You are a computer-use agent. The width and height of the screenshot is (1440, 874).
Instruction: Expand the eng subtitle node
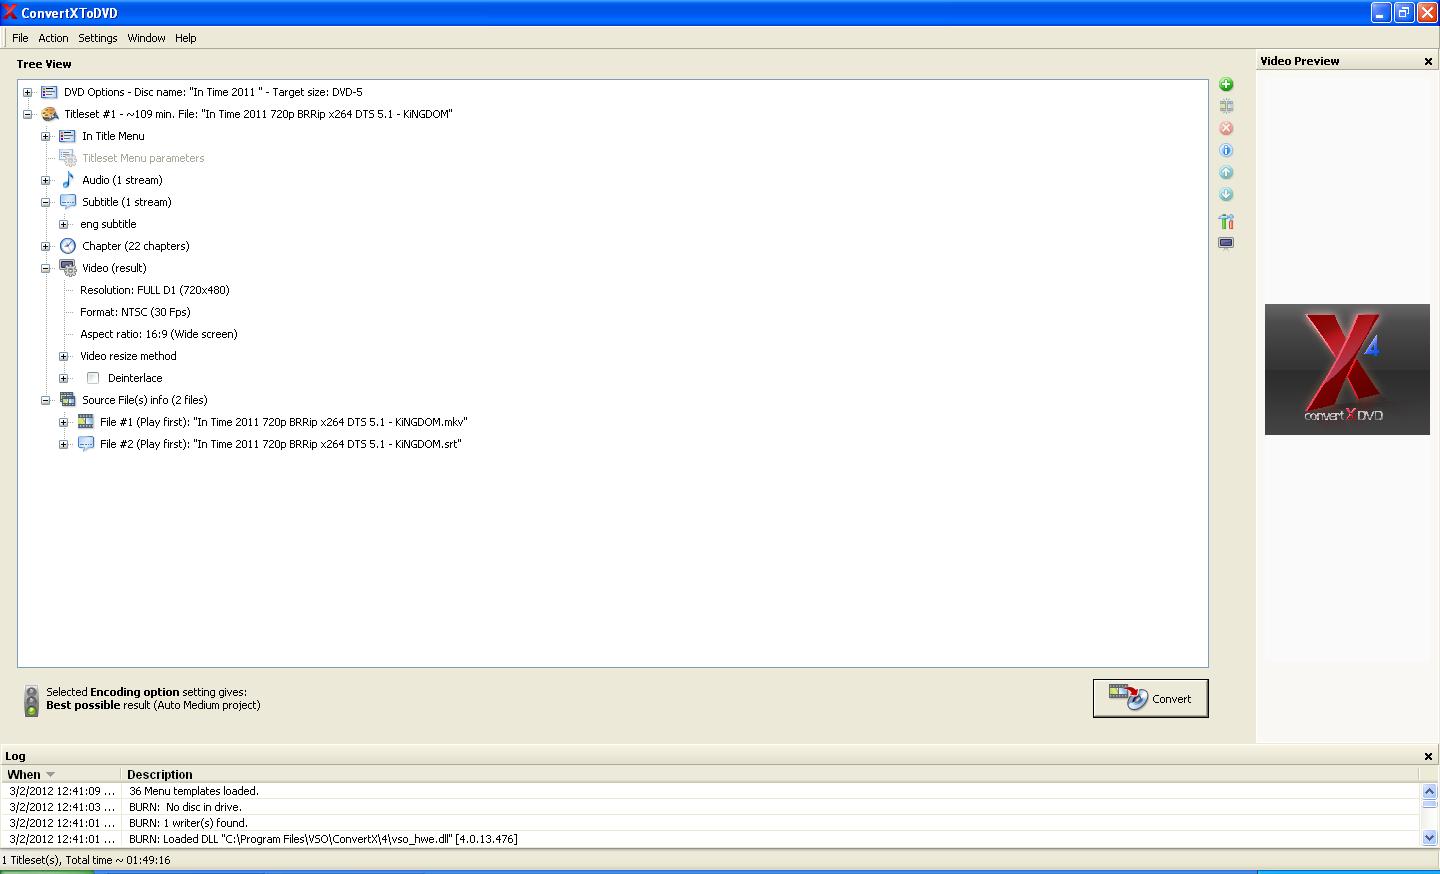(63, 224)
